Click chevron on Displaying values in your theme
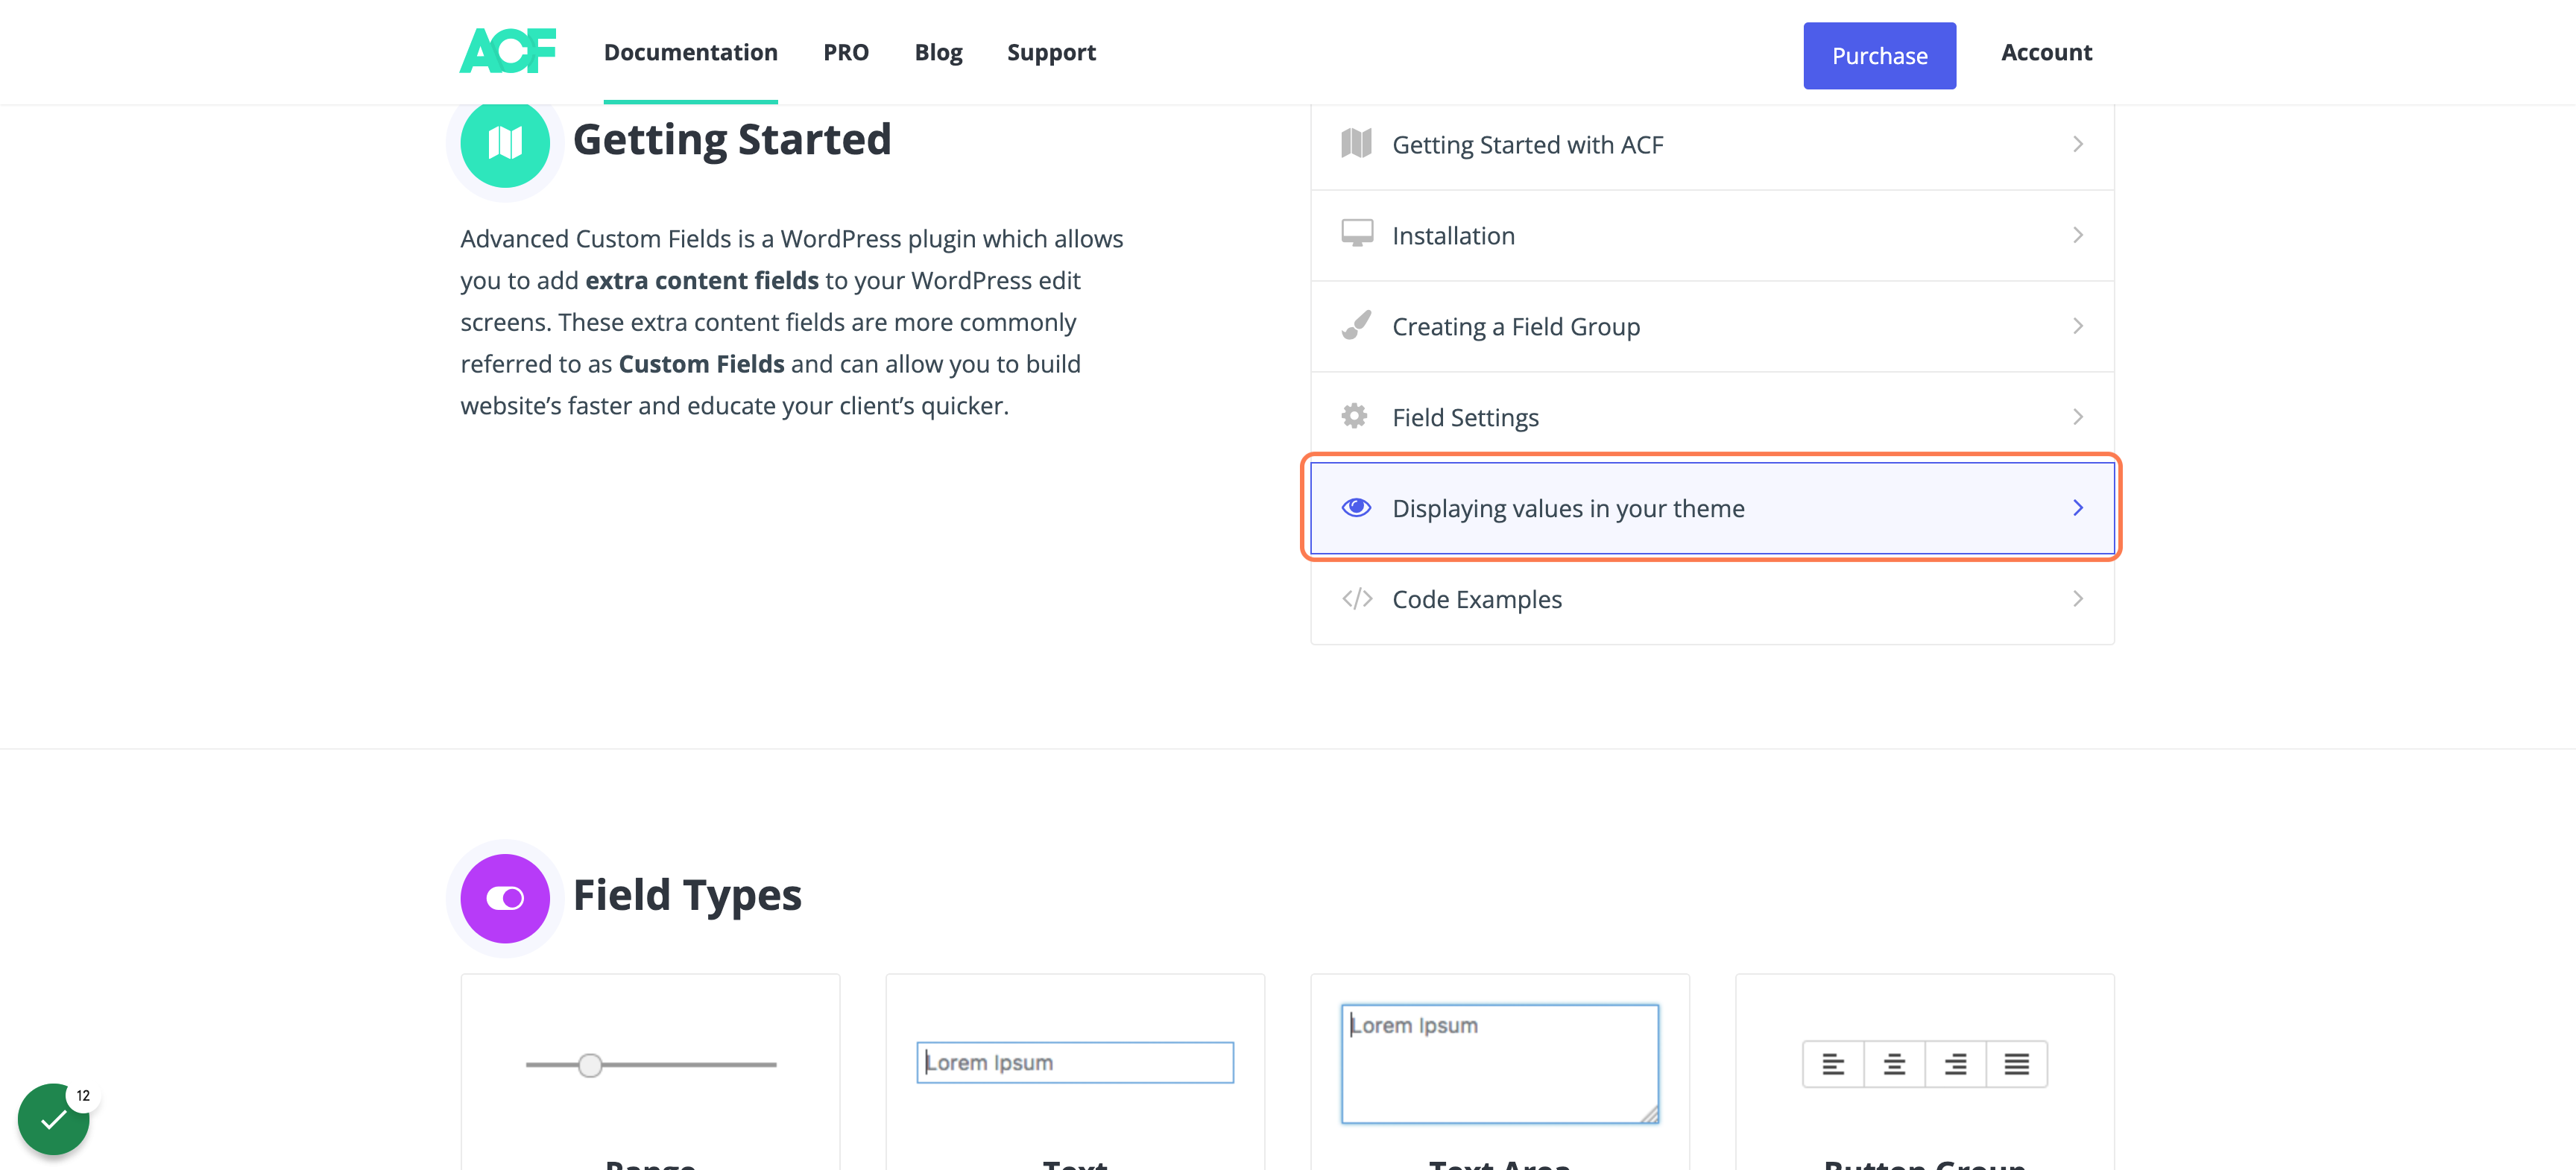This screenshot has height=1170, width=2576. tap(2078, 508)
